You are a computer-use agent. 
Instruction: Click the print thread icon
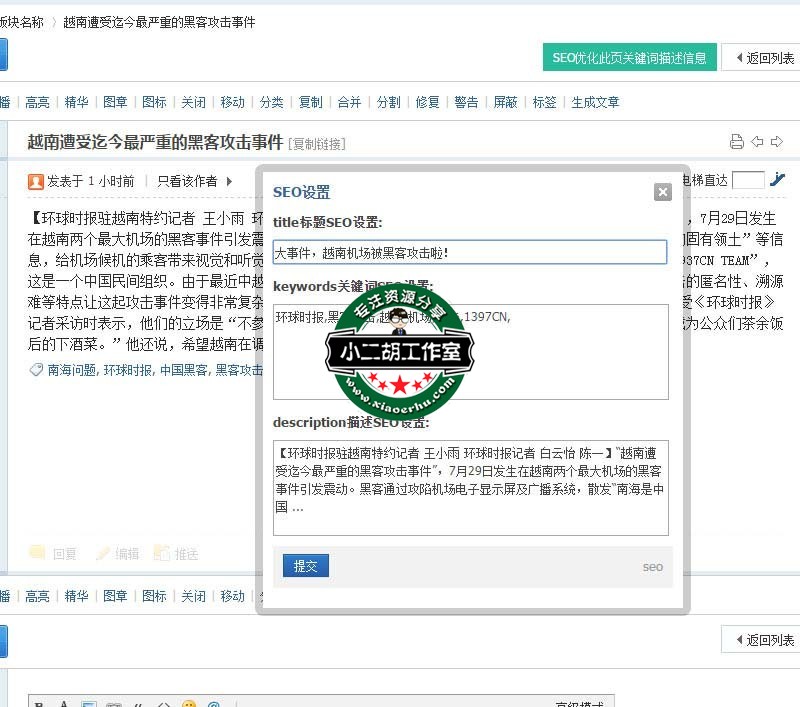[x=737, y=142]
